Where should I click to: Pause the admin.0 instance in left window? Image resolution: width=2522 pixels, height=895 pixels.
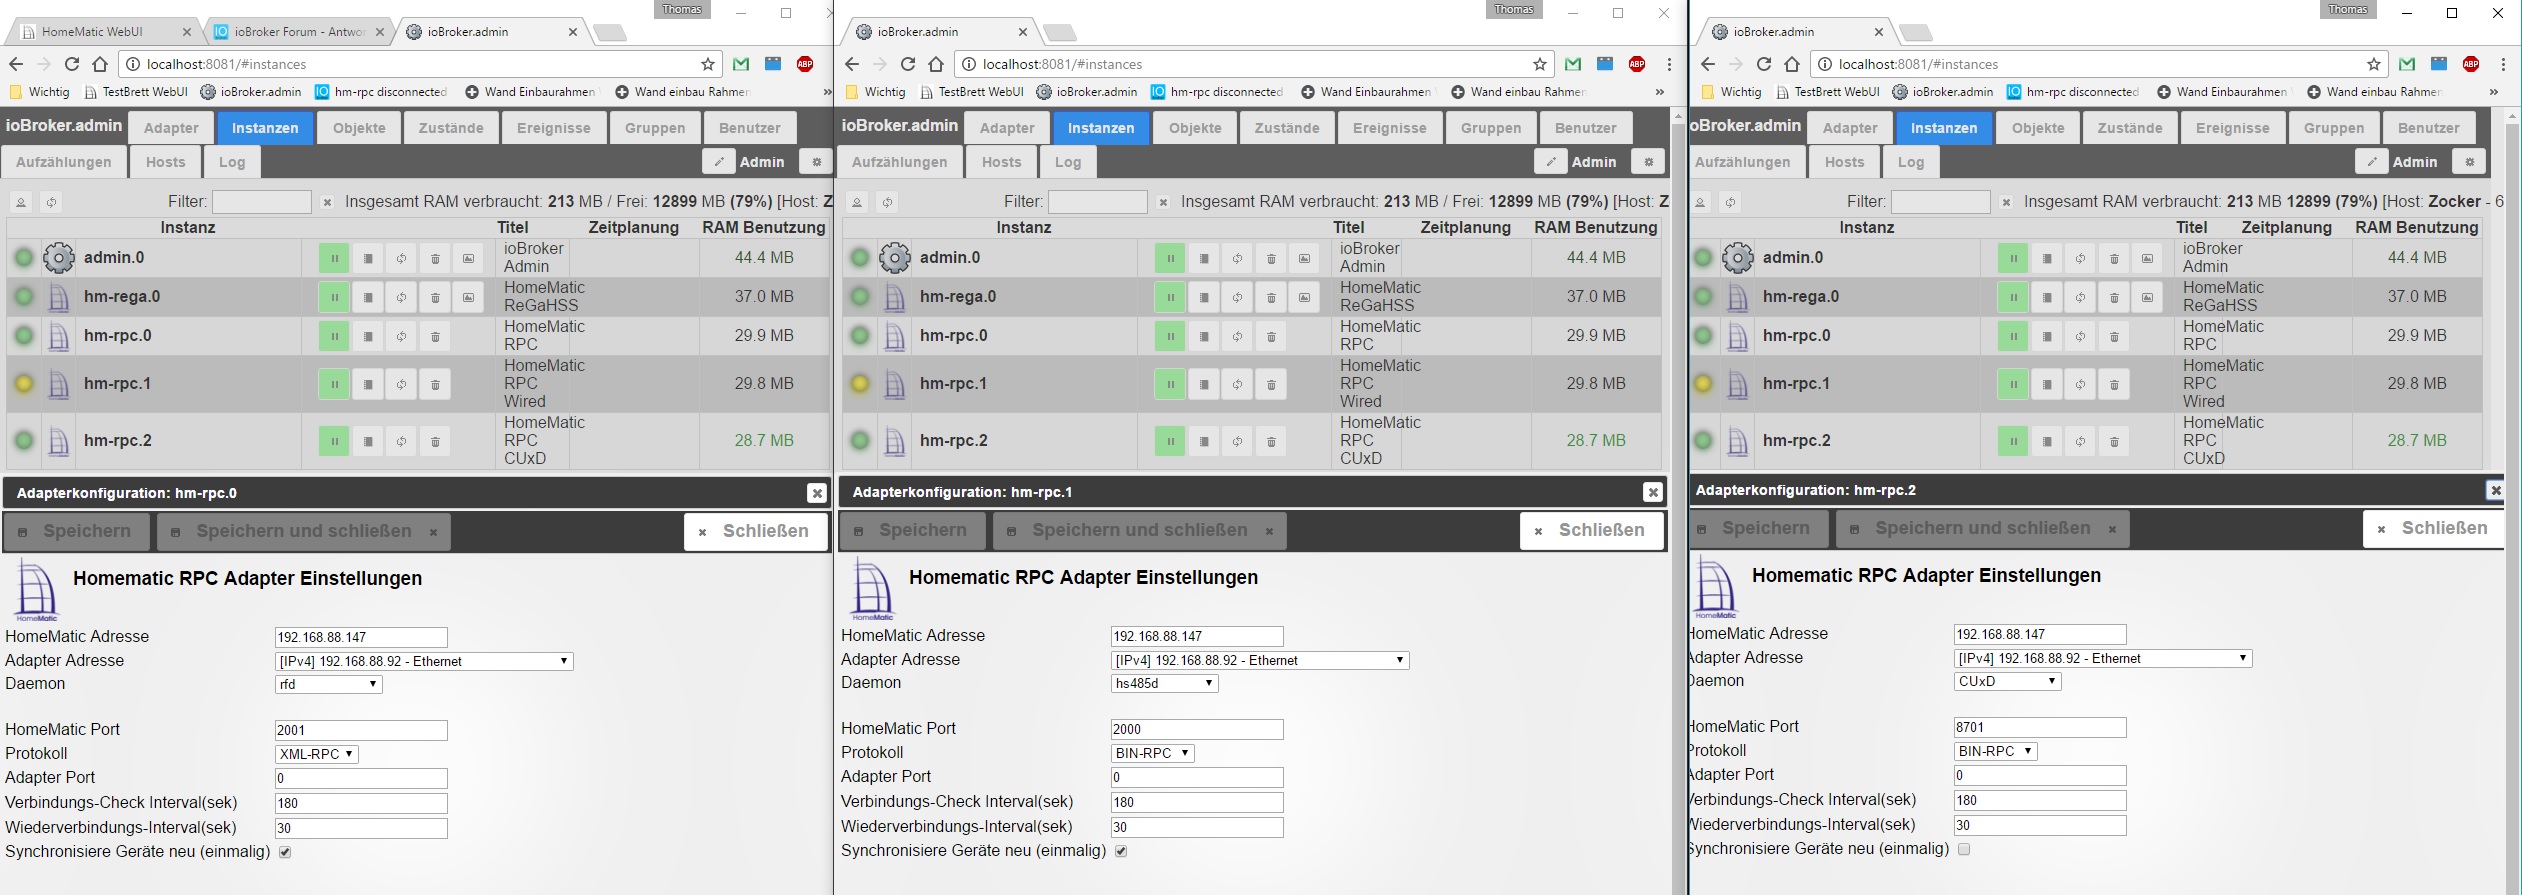(334, 258)
